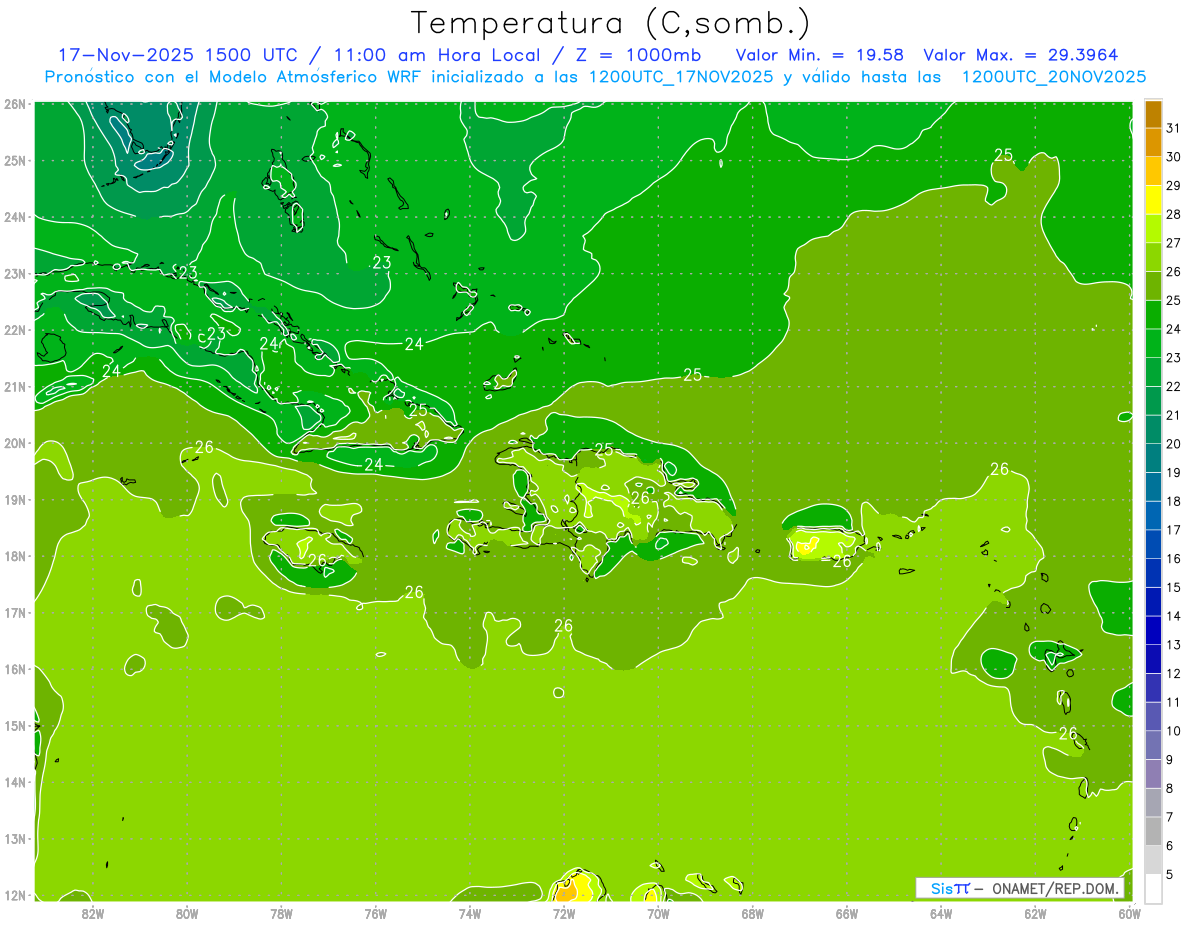Click the yellow 28 legend color segment
The image size is (1200, 927).
(x=1153, y=200)
